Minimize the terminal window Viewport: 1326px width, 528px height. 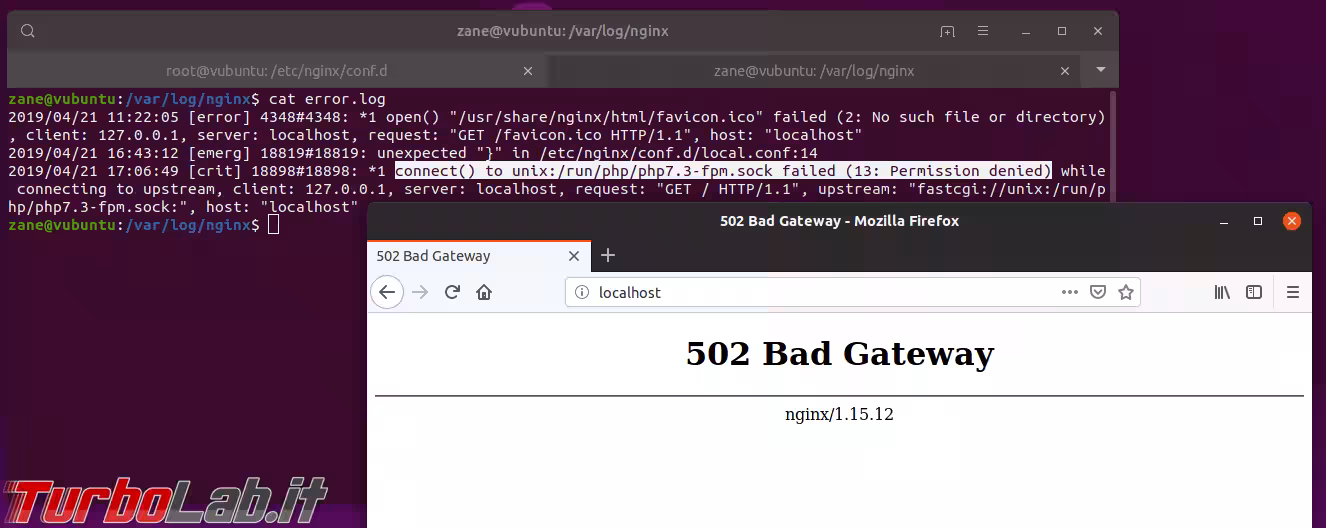click(x=1027, y=31)
